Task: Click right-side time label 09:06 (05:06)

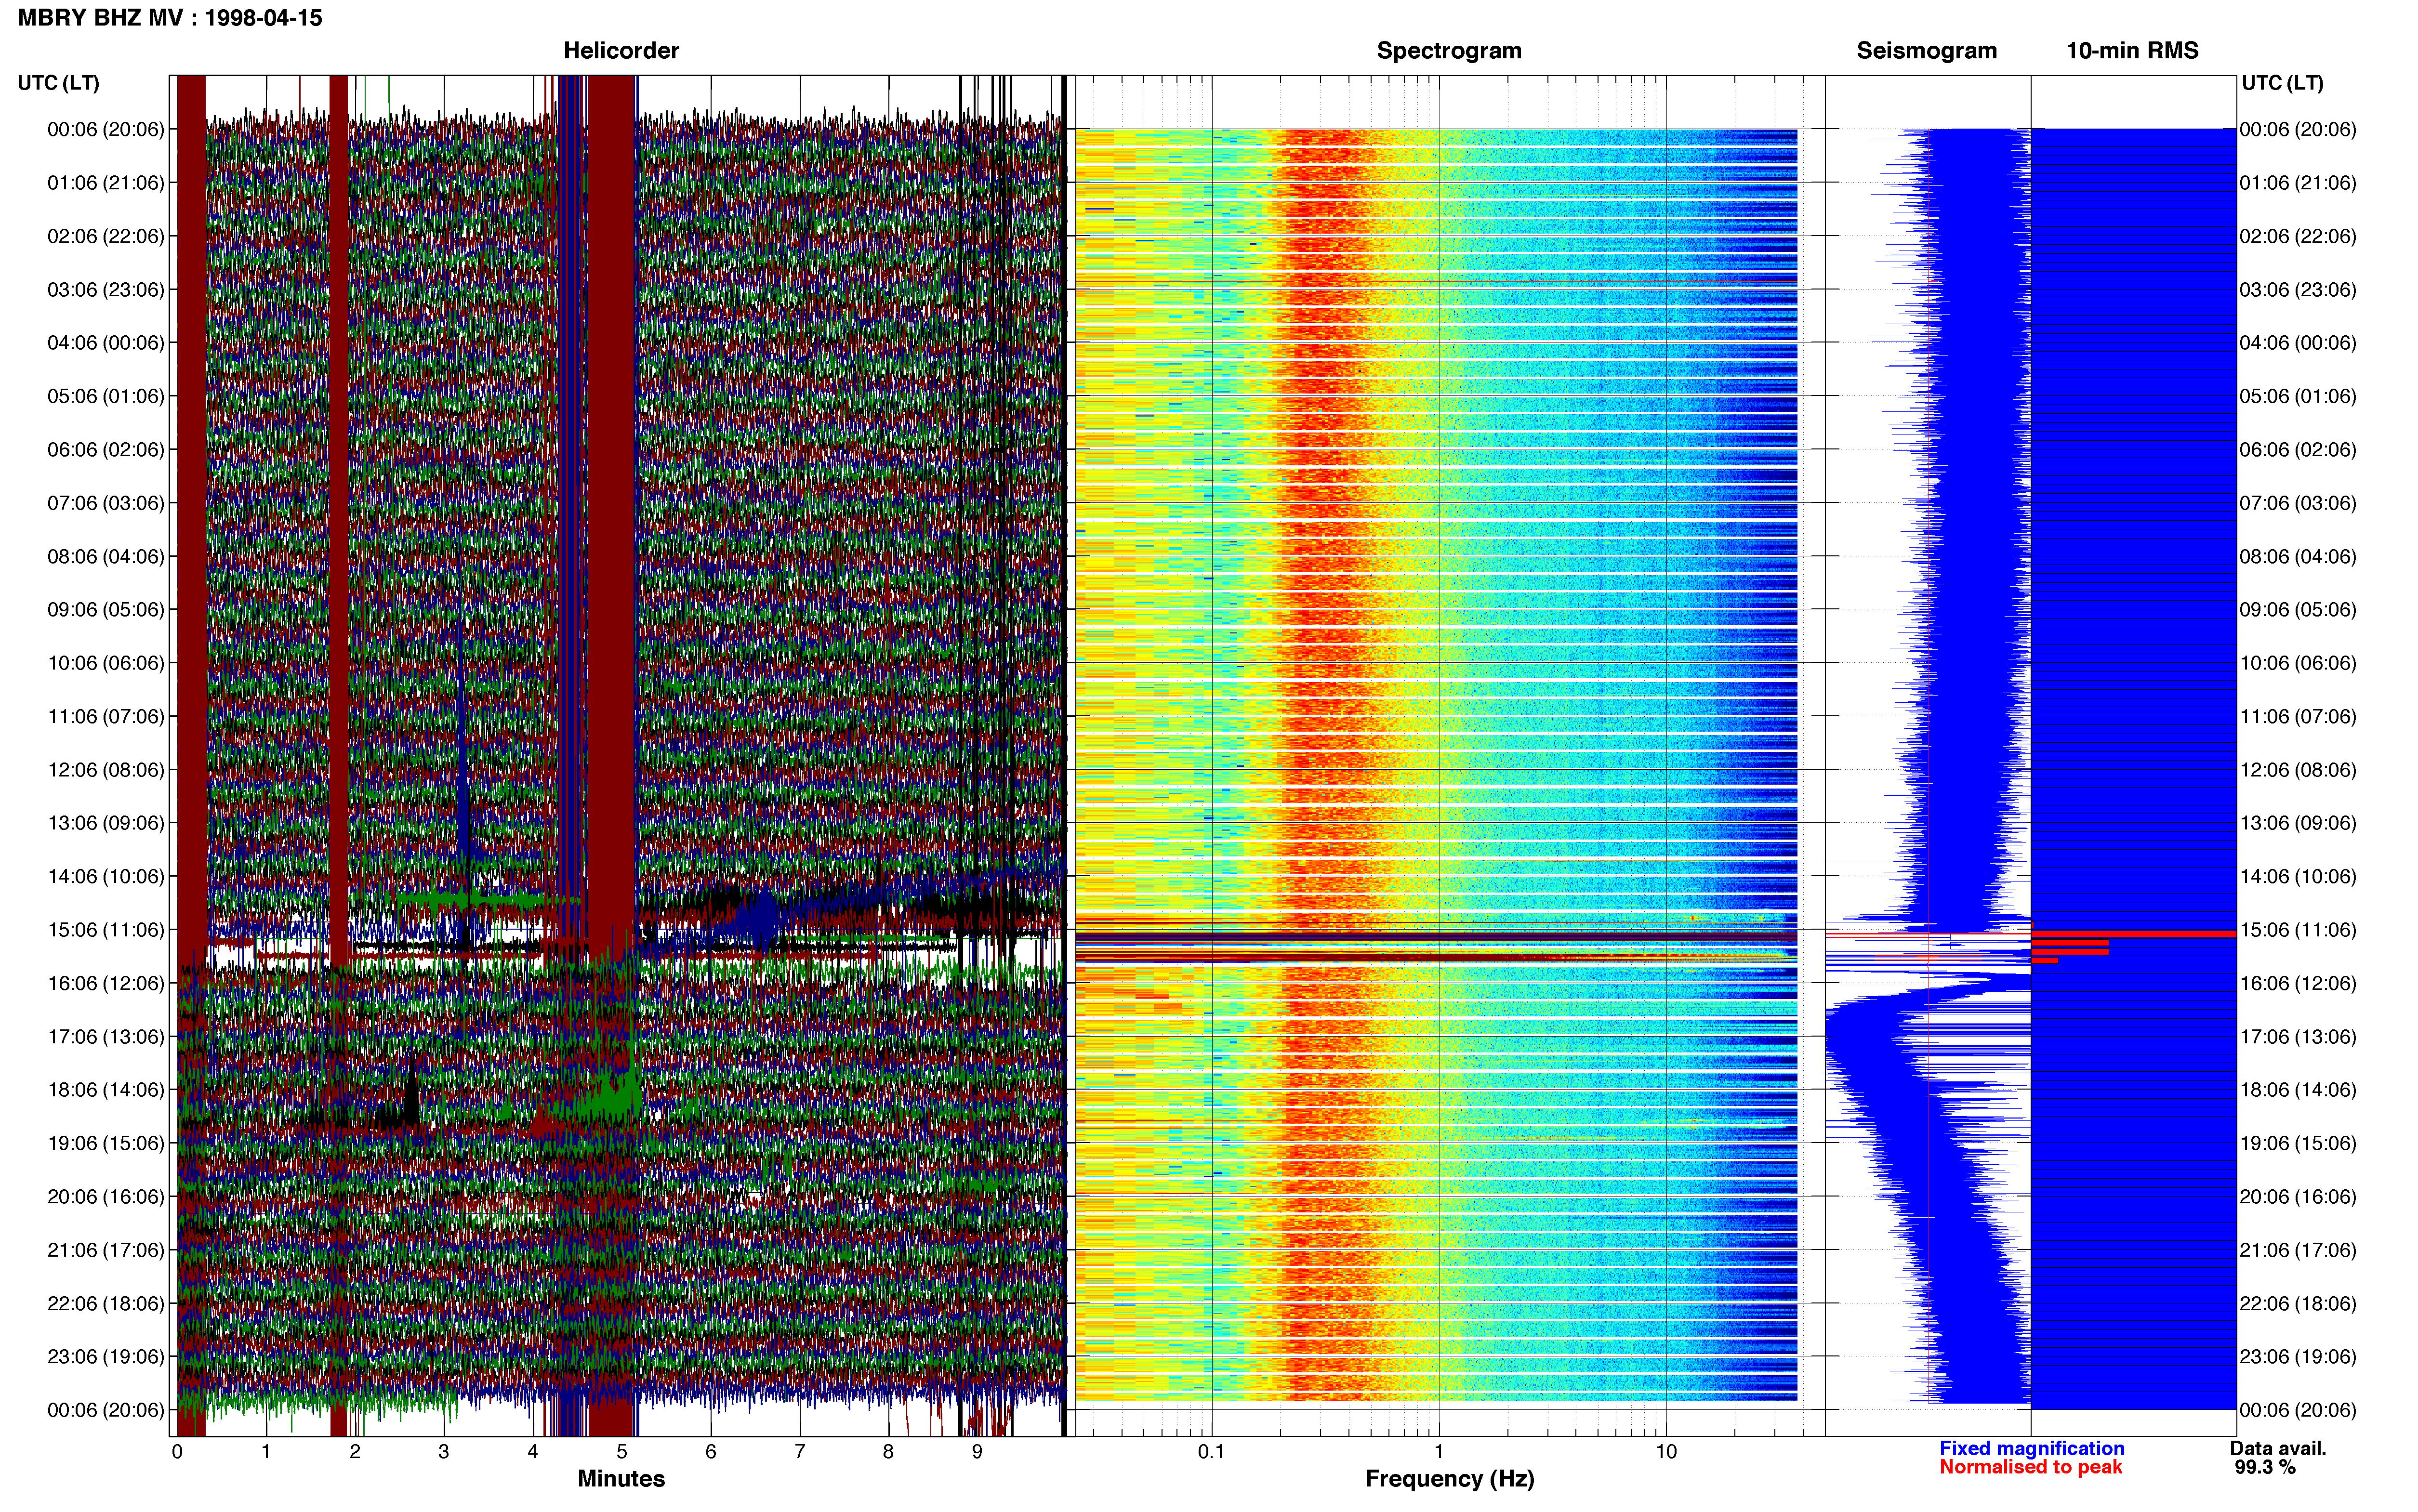Action: [x=2298, y=610]
